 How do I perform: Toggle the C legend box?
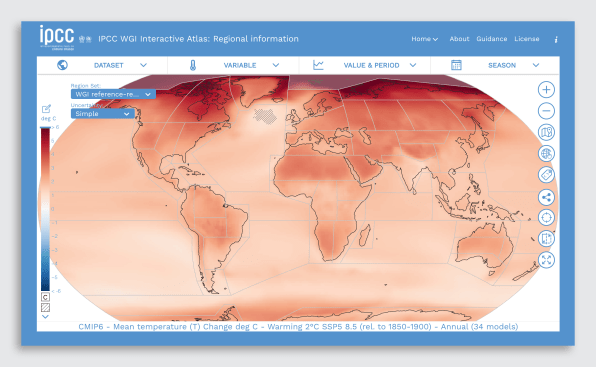point(45,297)
